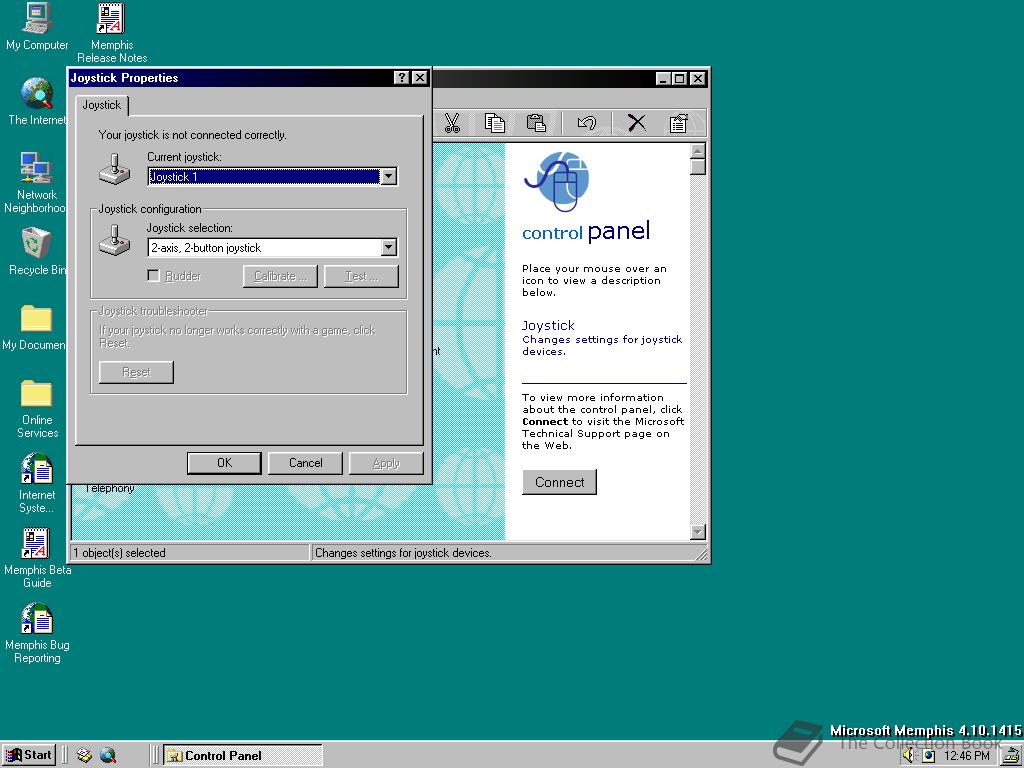Click Control Panel scrollbar up arrow
Screen dimensions: 1024x768
pos(697,151)
